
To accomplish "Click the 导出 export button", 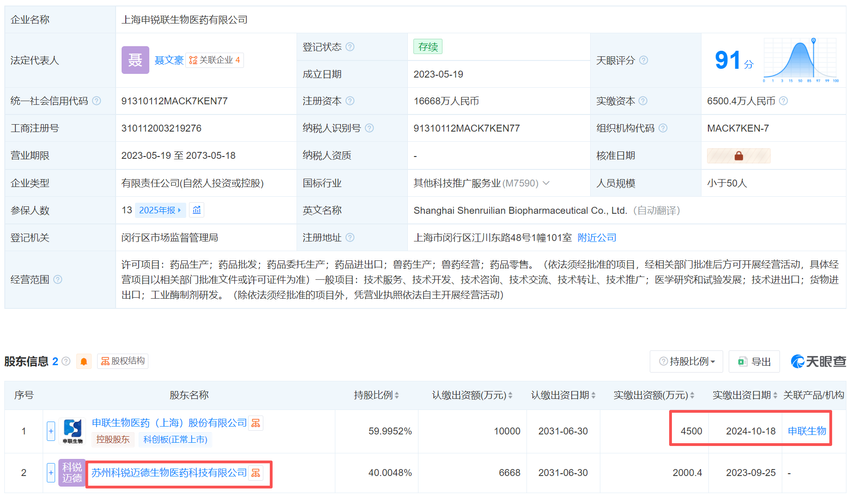I will [754, 361].
